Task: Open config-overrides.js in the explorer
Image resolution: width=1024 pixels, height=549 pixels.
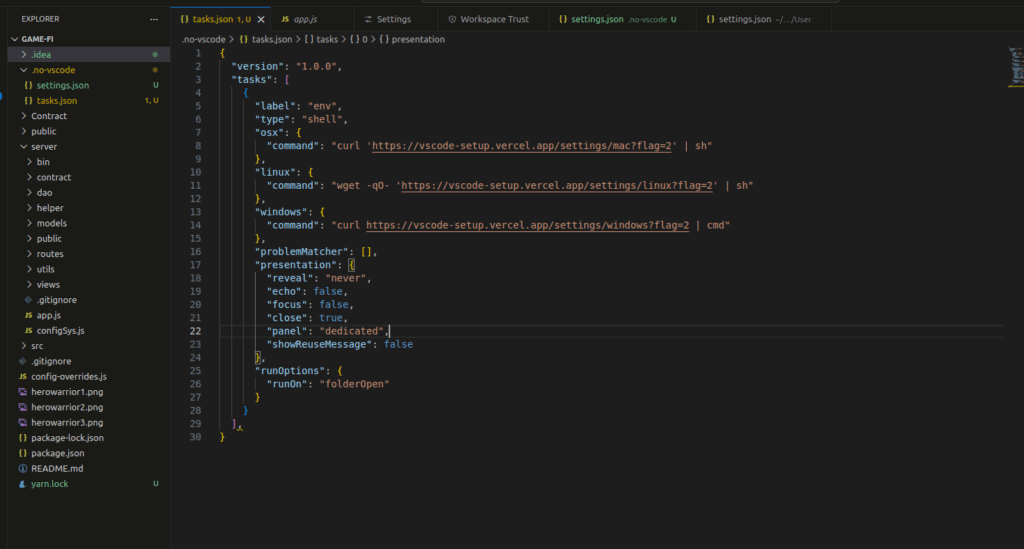Action: click(x=68, y=376)
